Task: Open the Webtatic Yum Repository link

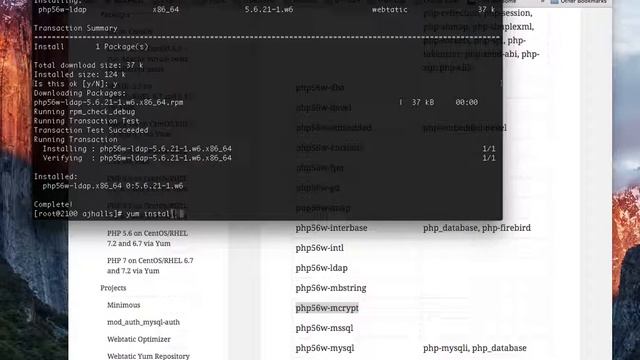Action: (x=148, y=356)
